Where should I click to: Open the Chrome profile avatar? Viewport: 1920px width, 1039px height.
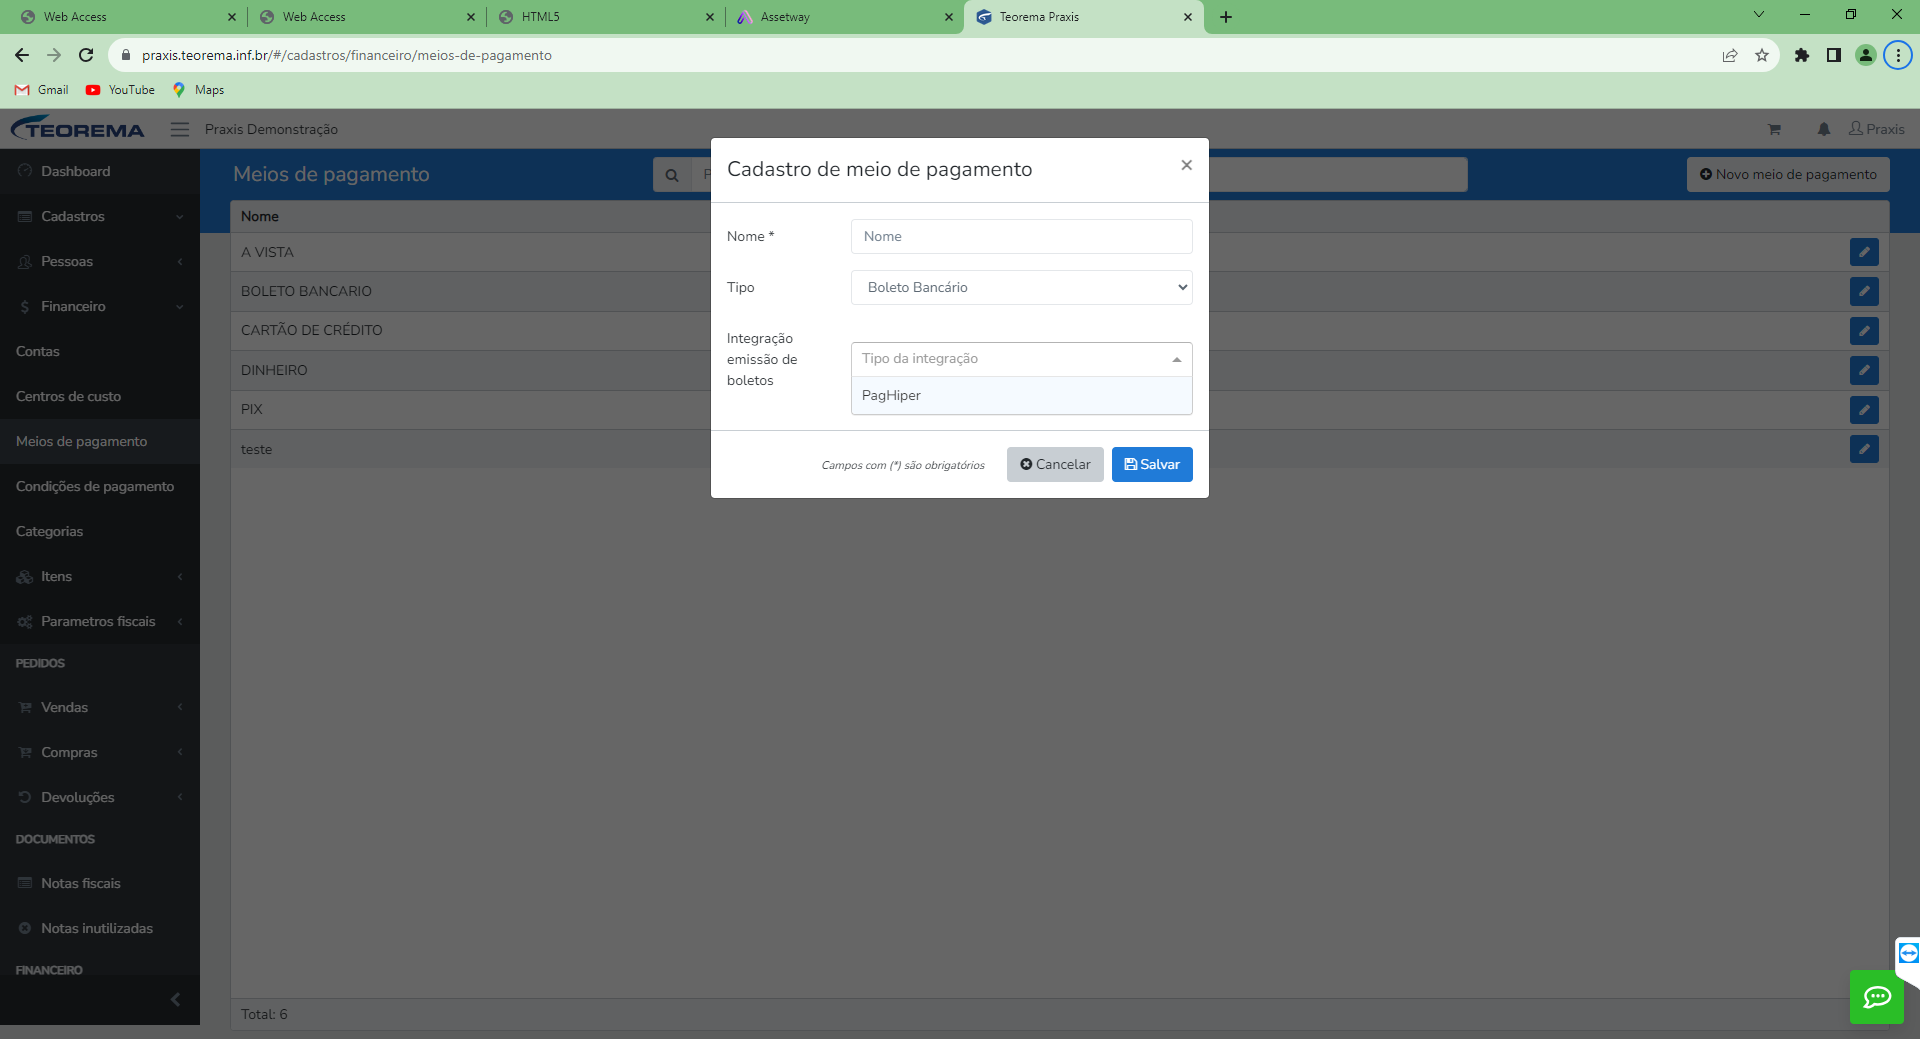pos(1866,55)
